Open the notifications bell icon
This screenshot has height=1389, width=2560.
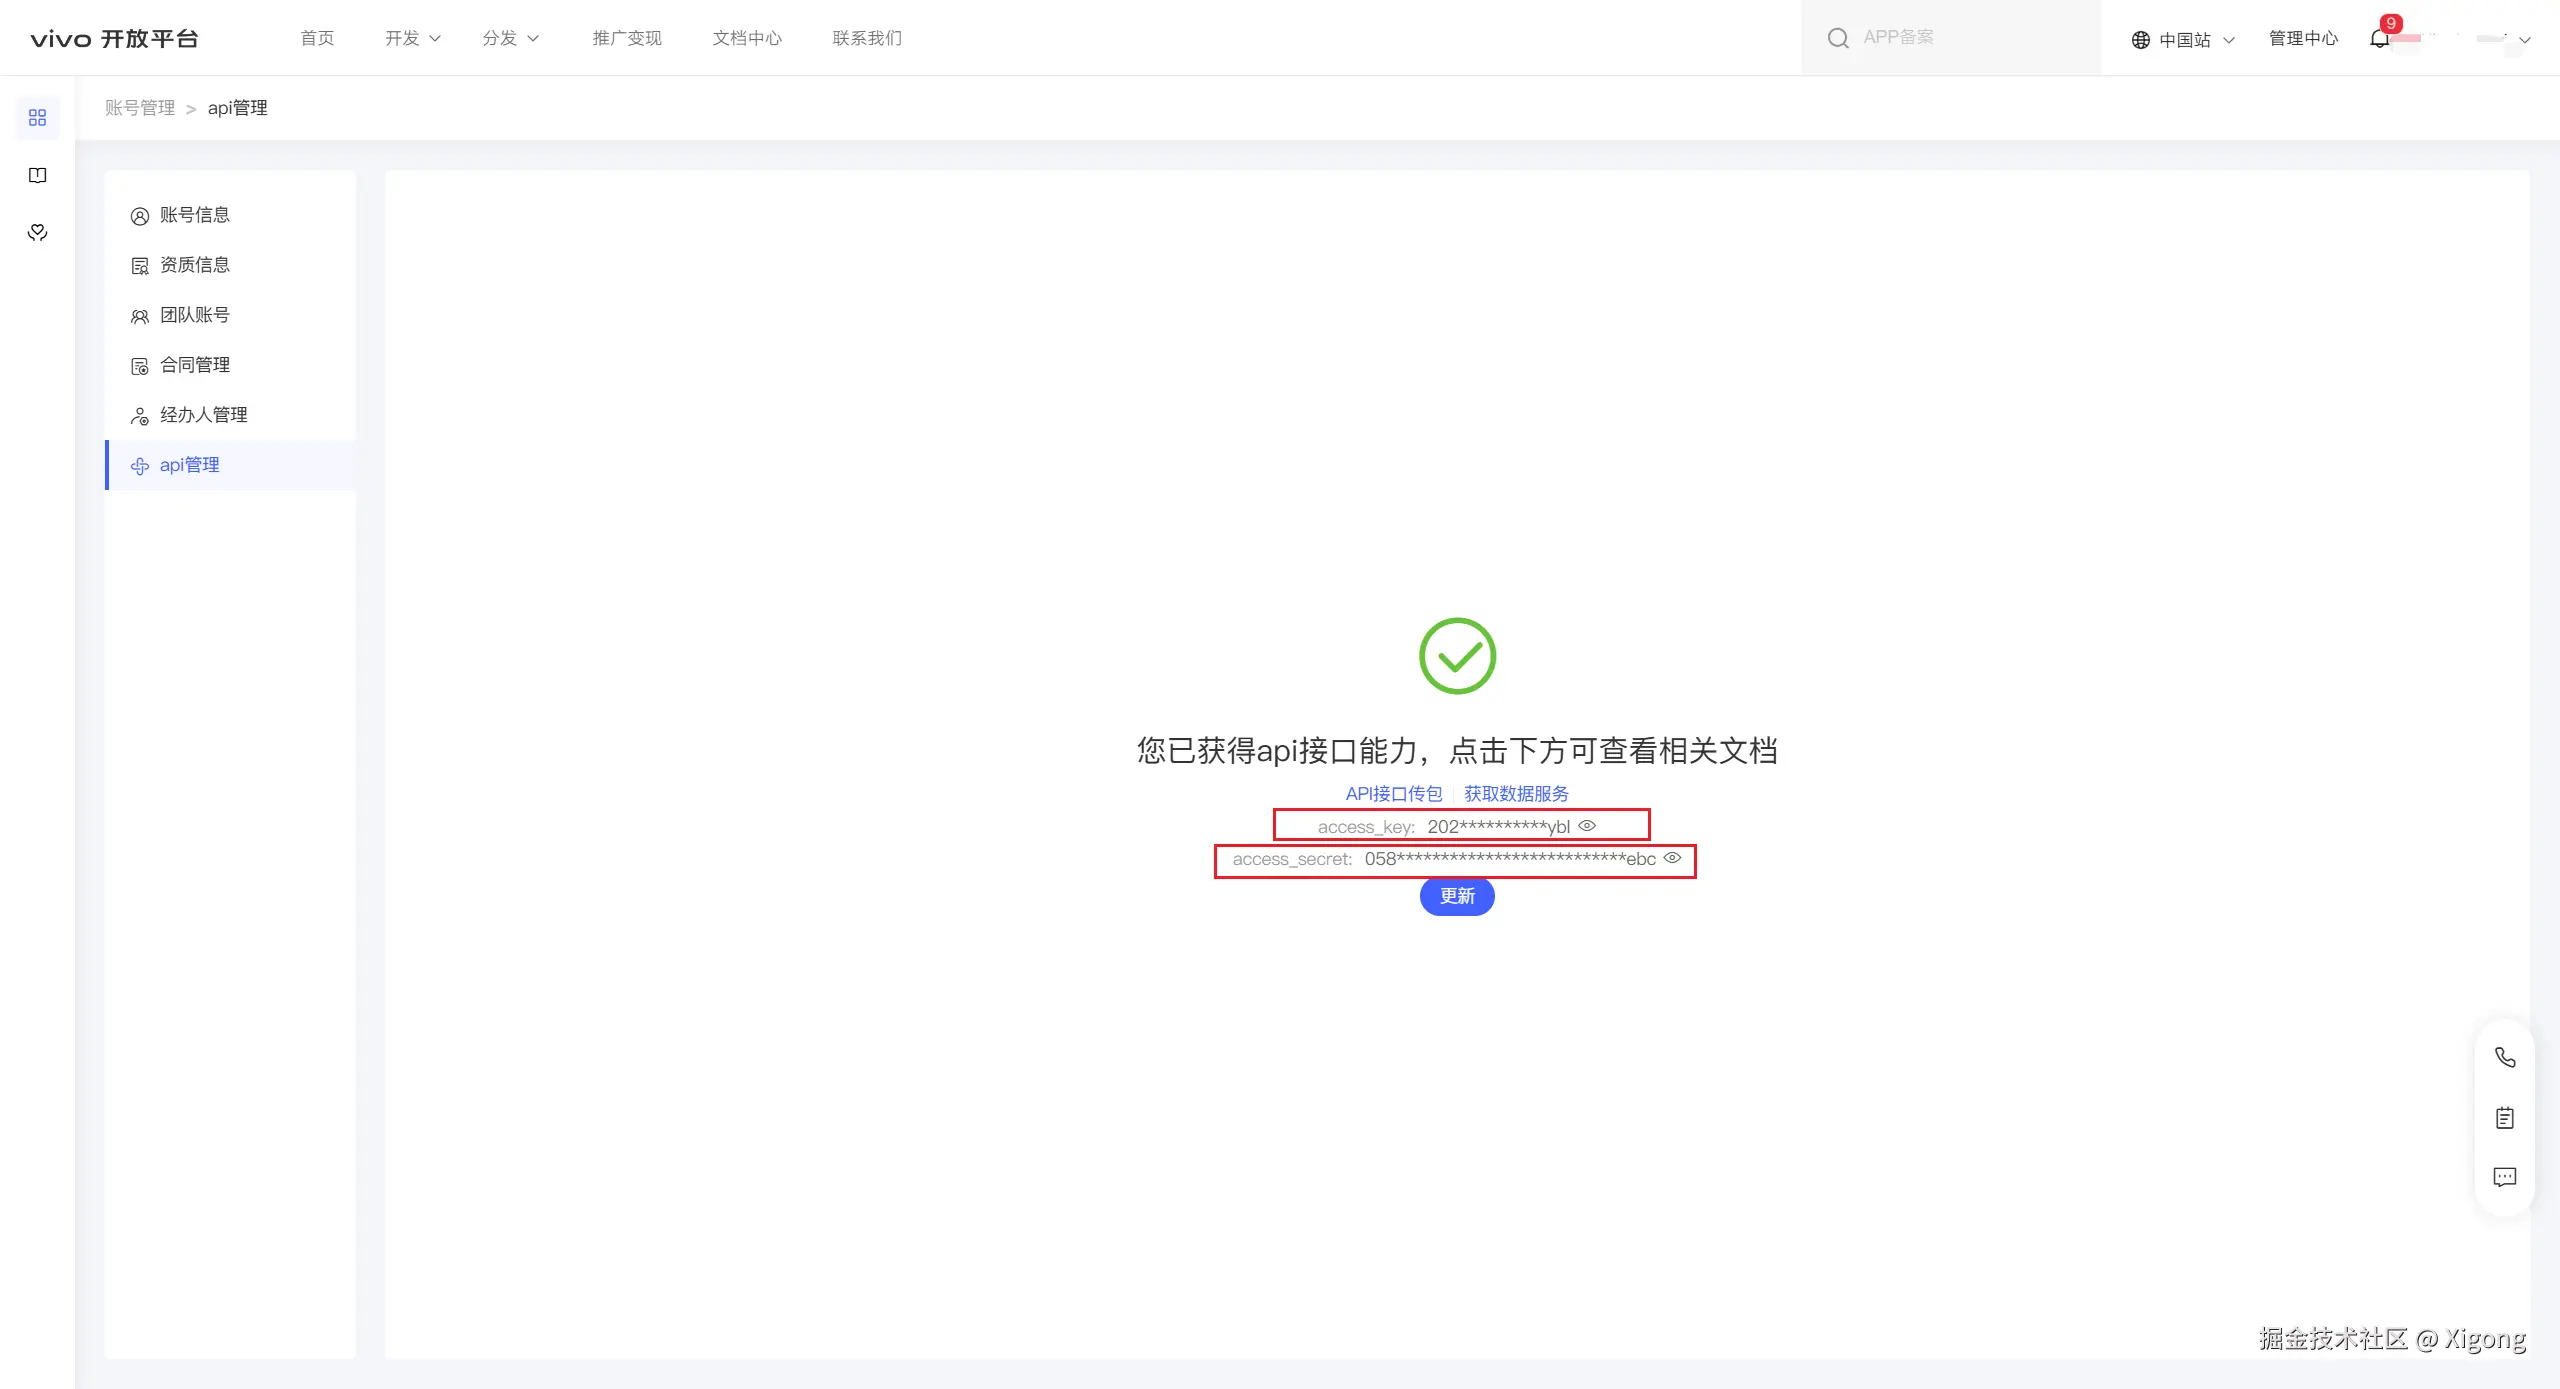pos(2380,39)
